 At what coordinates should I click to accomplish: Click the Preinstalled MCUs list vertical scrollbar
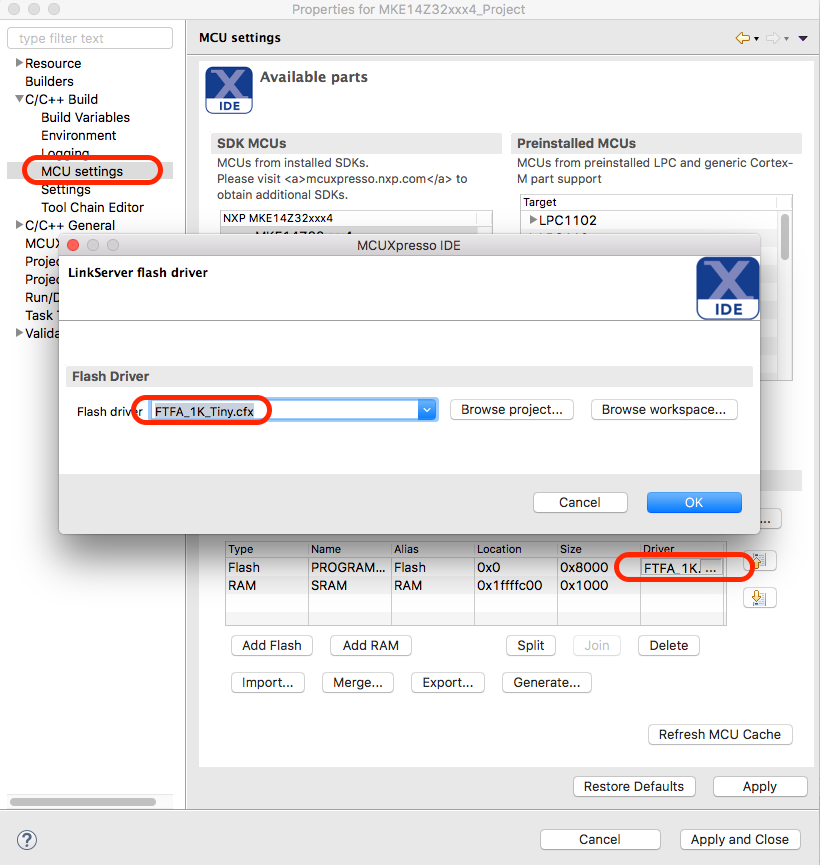[x=785, y=237]
